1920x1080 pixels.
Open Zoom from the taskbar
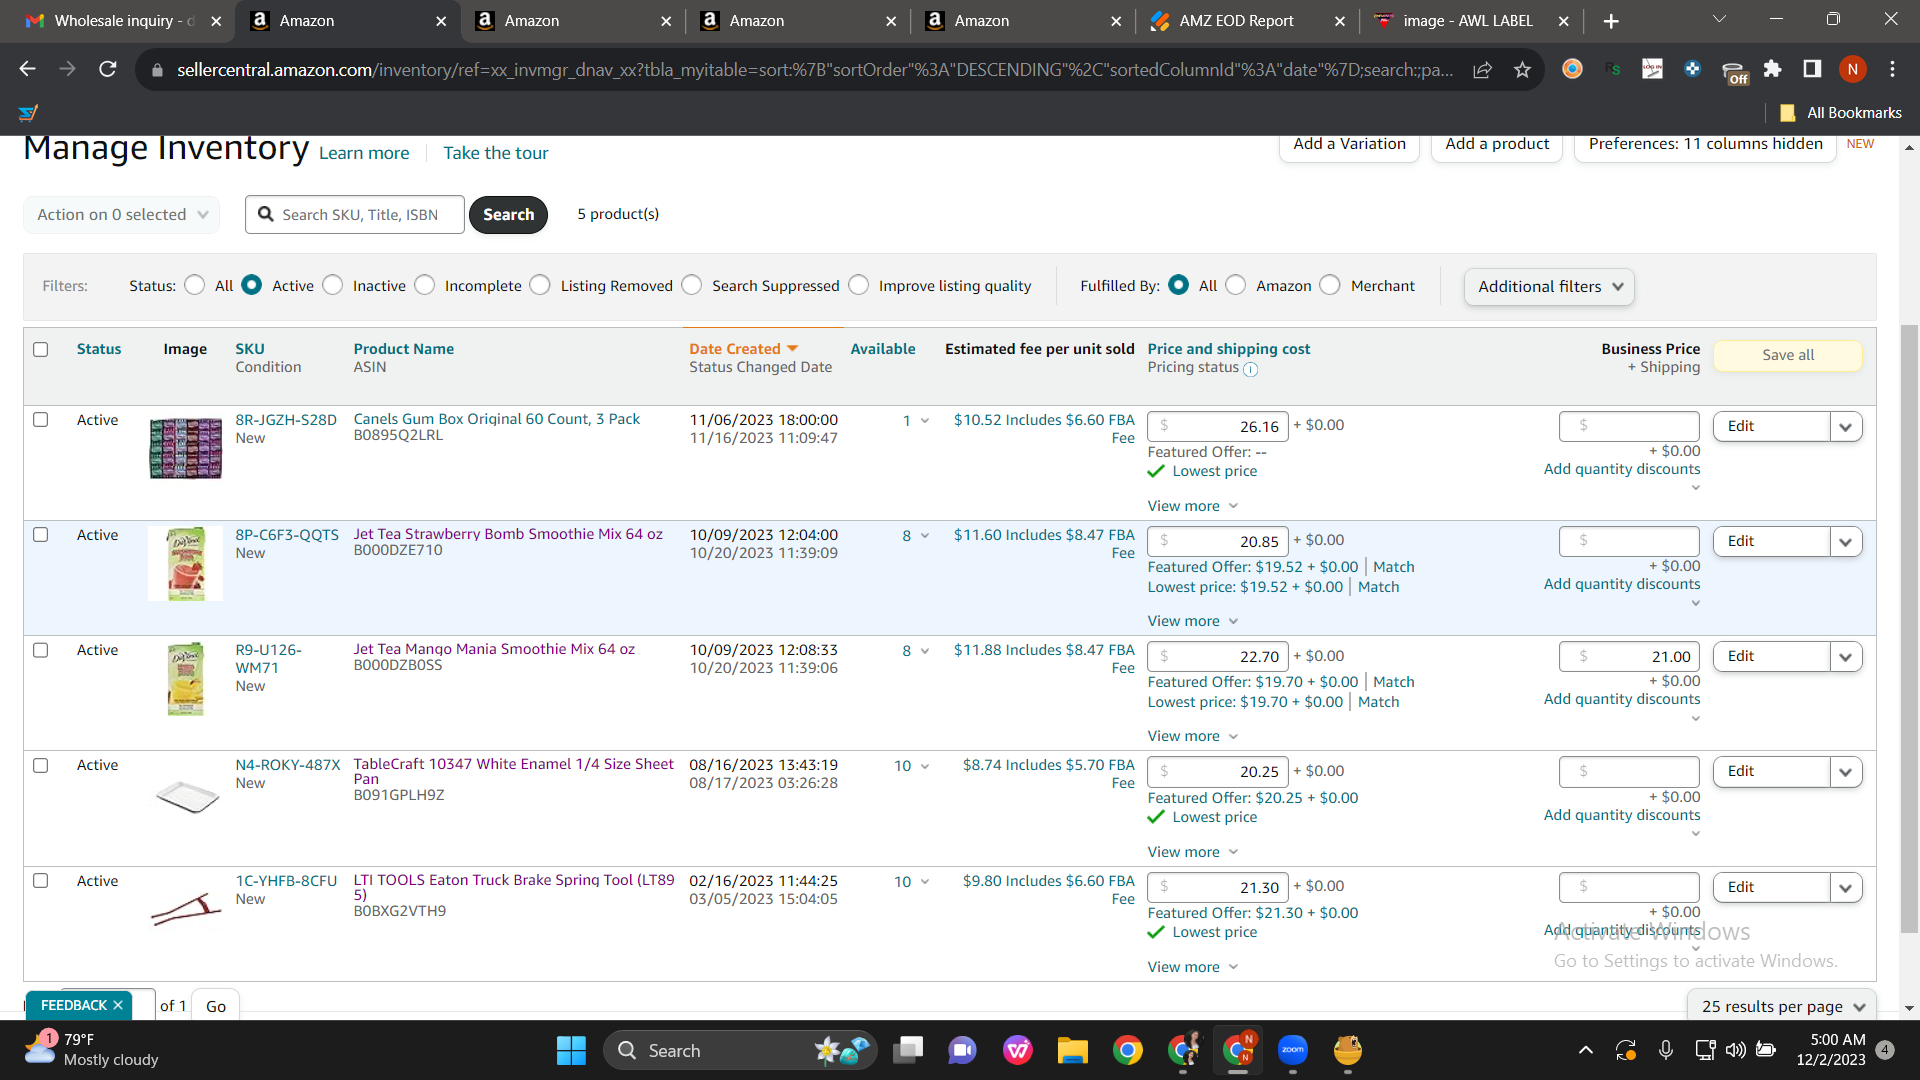[1293, 1050]
